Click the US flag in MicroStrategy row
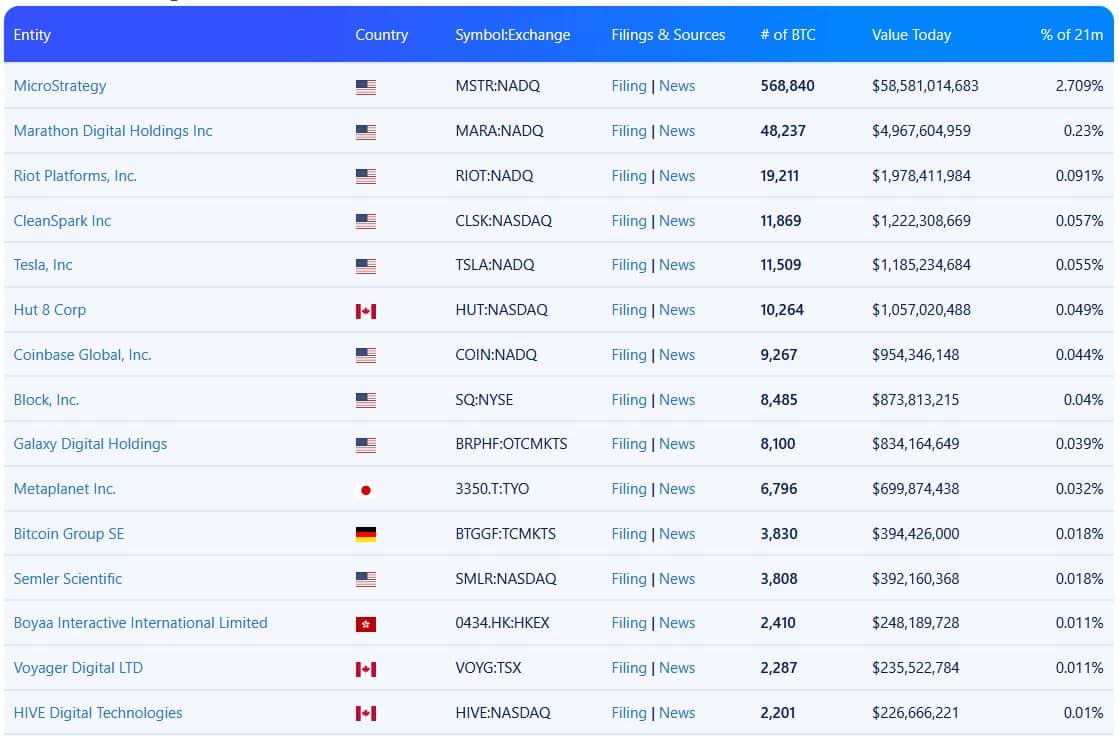 tap(366, 87)
